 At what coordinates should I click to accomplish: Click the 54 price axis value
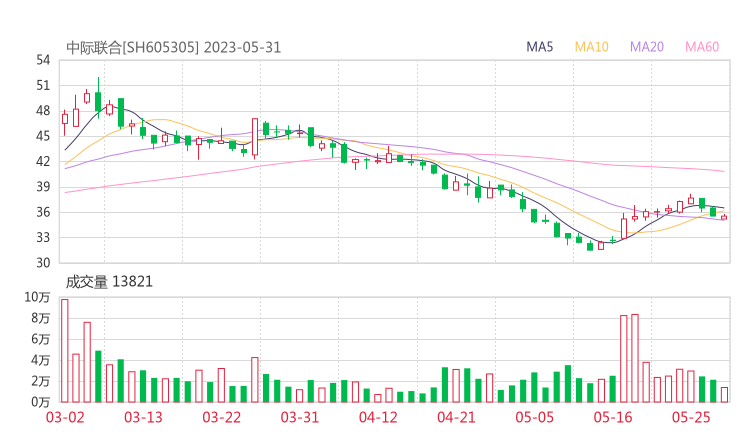[x=43, y=60]
